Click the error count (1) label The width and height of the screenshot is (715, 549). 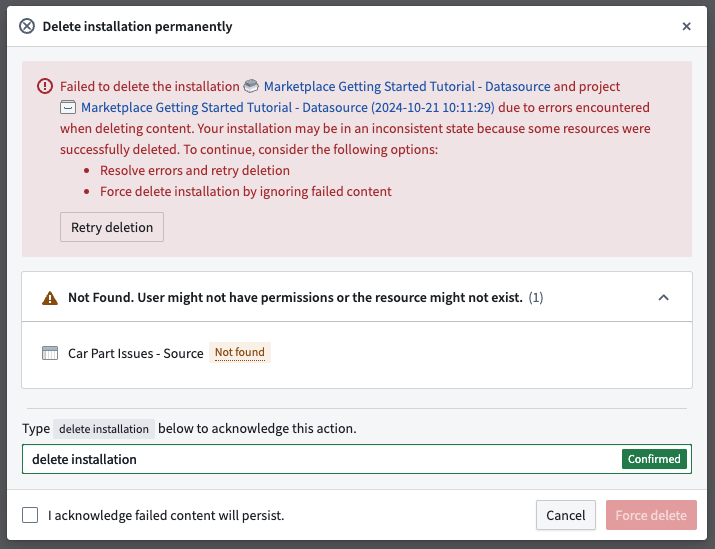coord(536,298)
